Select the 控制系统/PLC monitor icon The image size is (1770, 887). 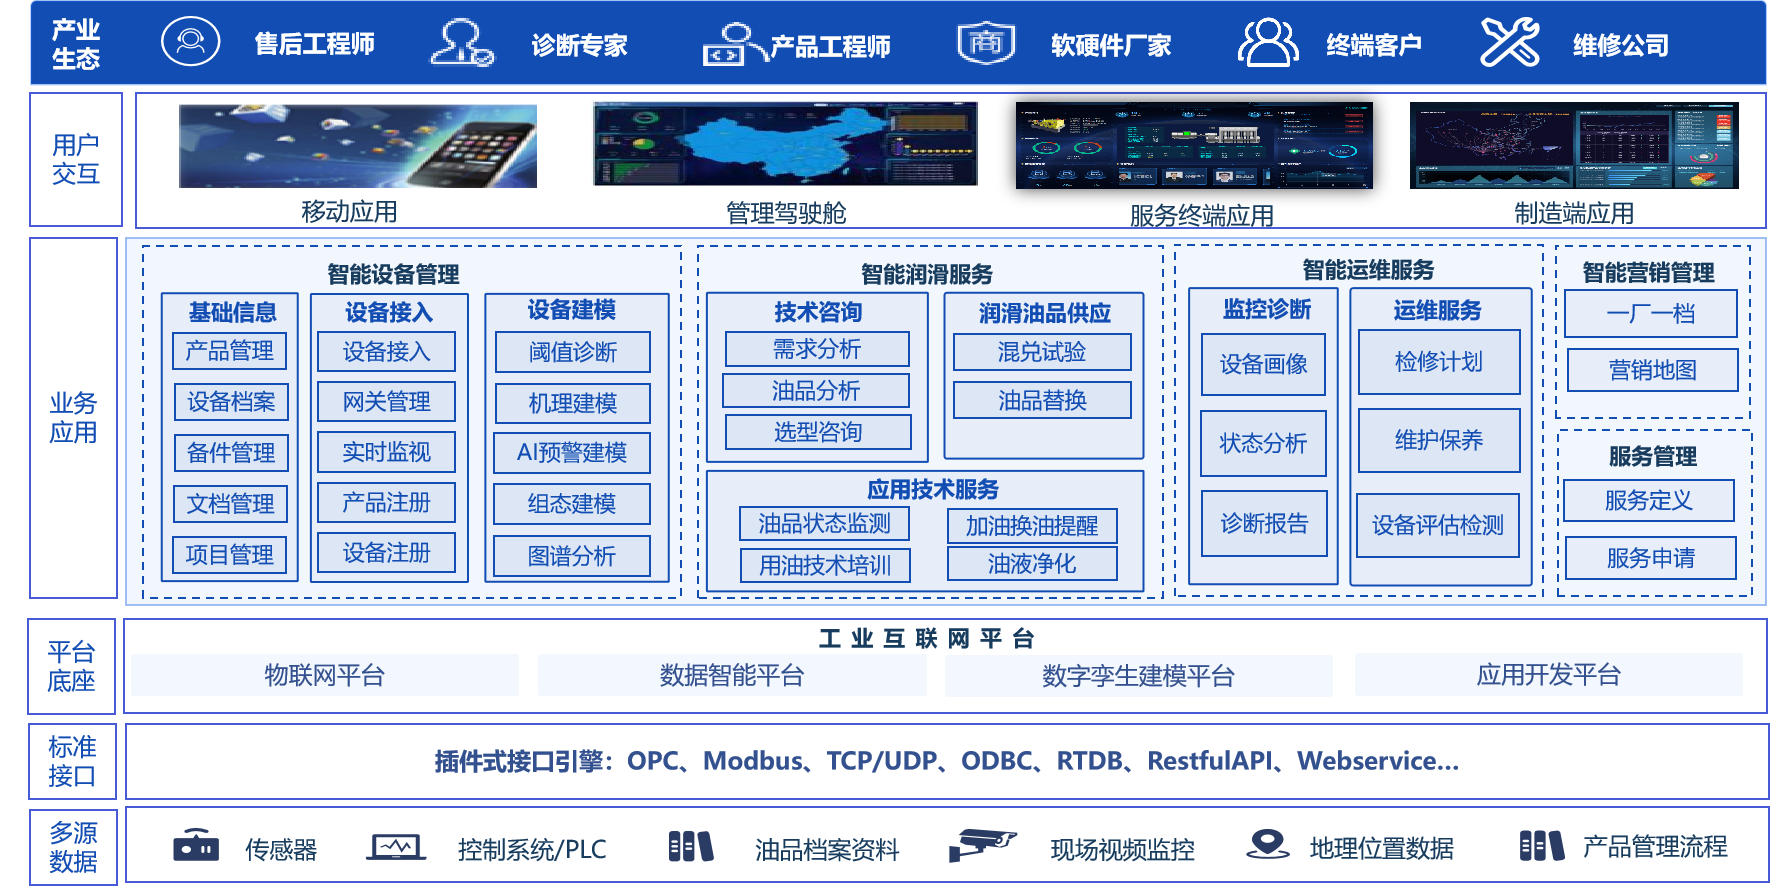(396, 848)
